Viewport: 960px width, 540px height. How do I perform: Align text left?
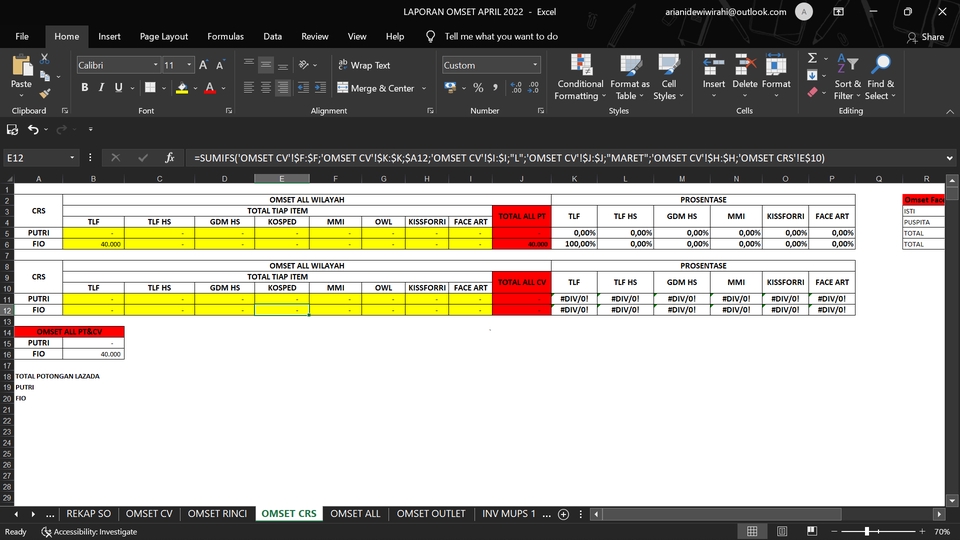click(x=249, y=88)
